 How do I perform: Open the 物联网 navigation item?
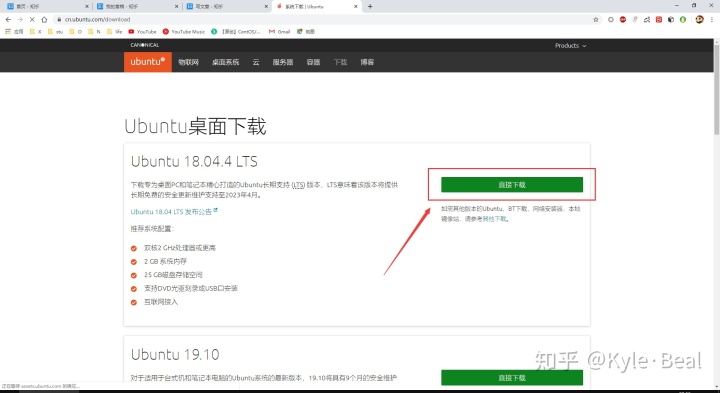click(x=188, y=62)
